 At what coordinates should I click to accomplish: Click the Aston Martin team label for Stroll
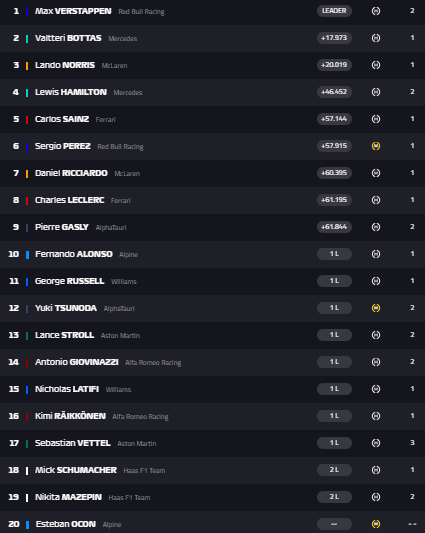(120, 336)
